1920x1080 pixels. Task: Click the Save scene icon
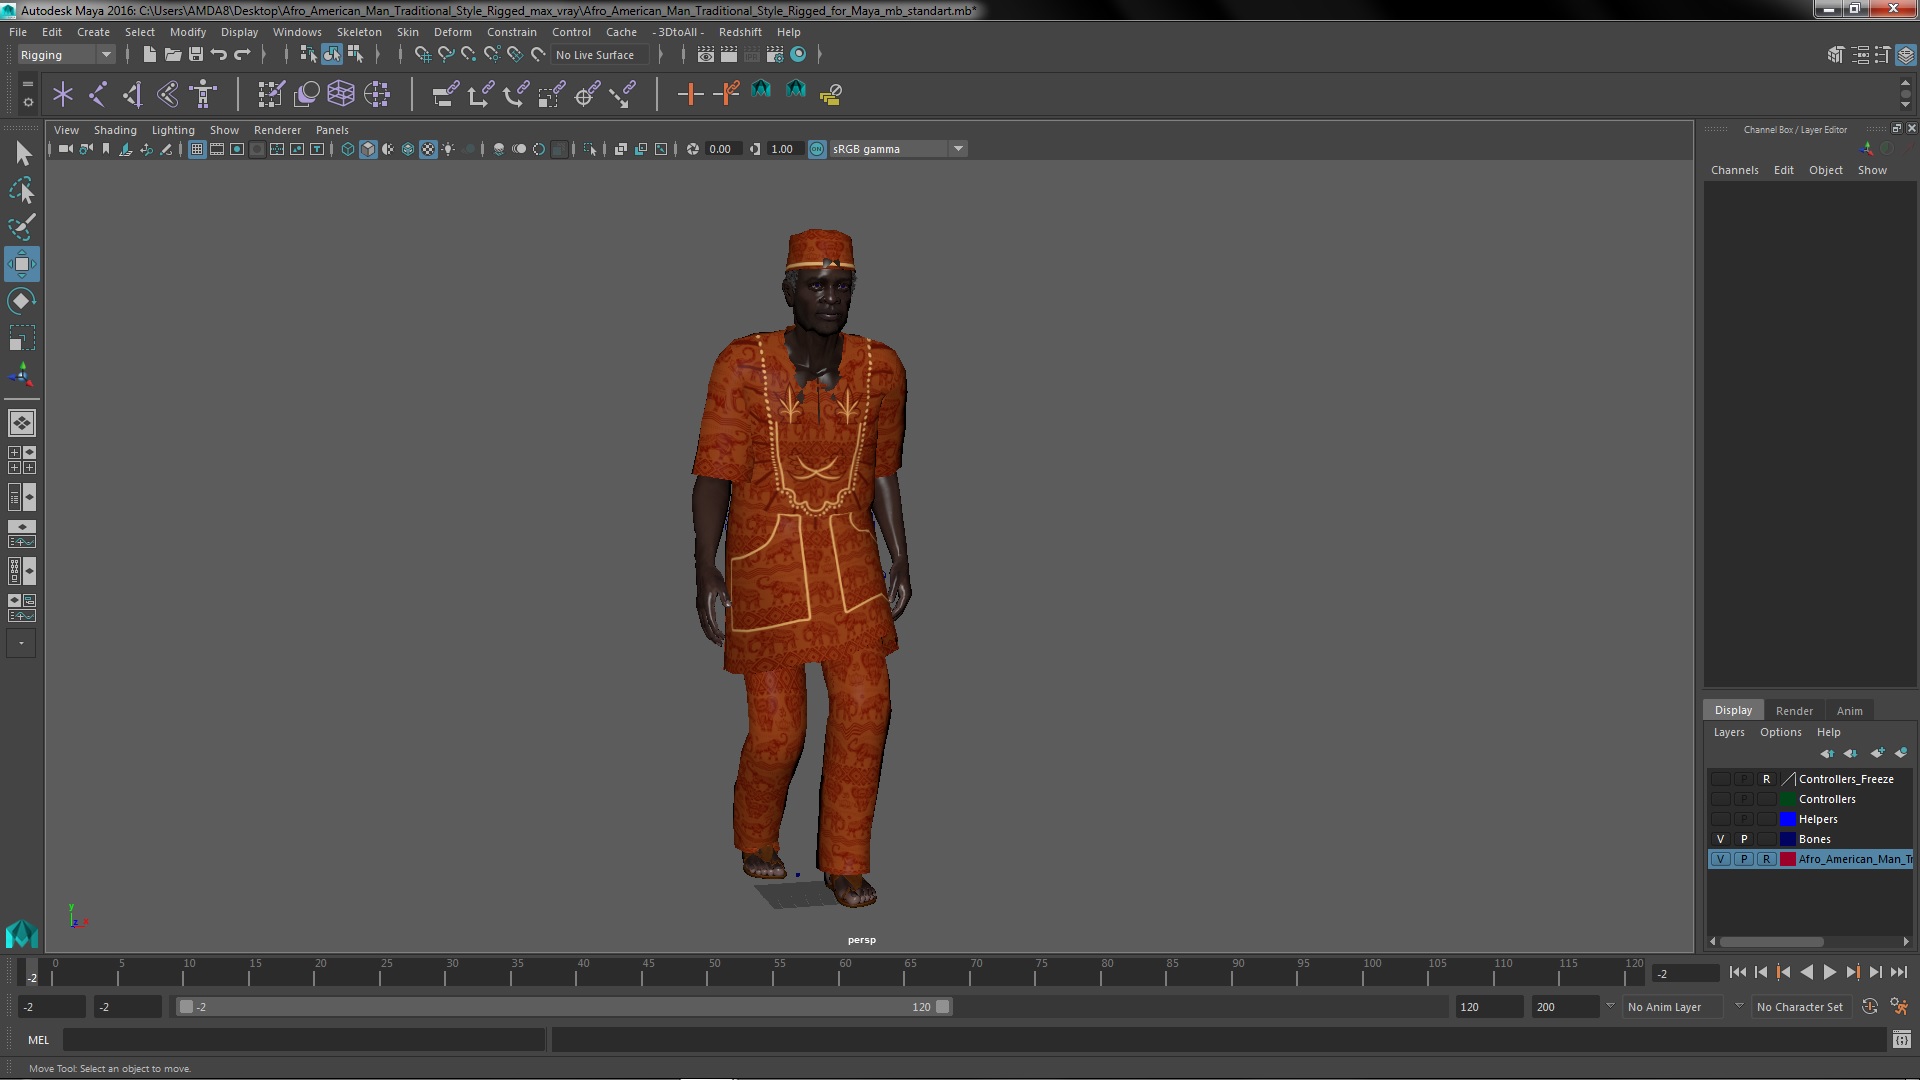click(196, 55)
